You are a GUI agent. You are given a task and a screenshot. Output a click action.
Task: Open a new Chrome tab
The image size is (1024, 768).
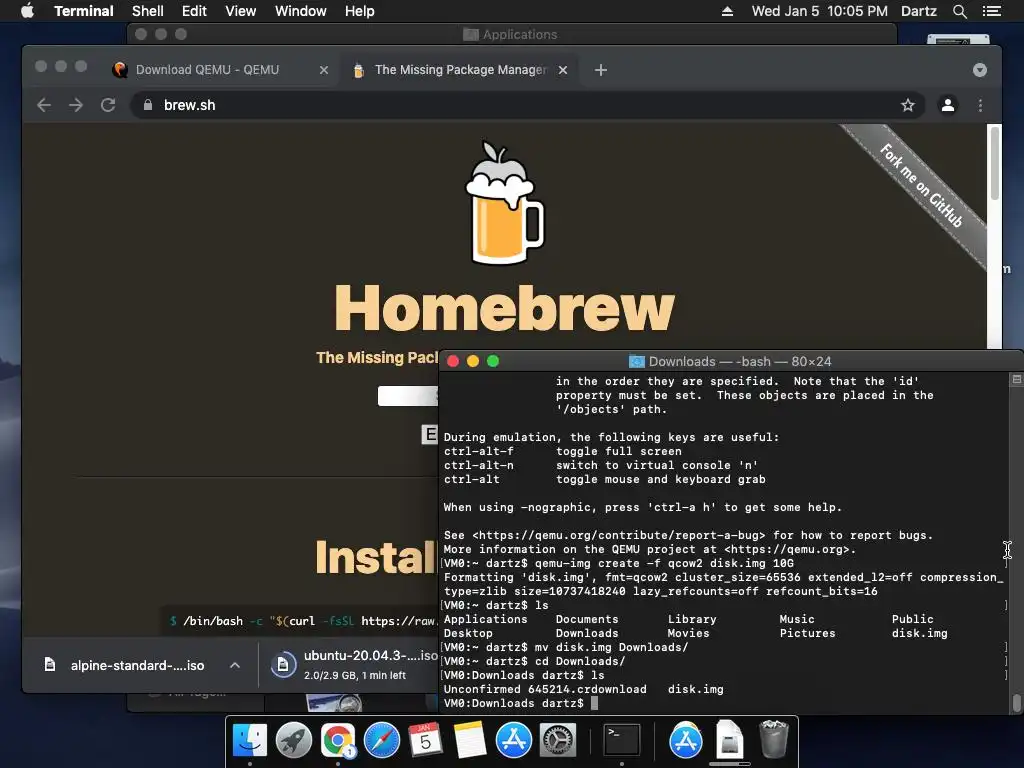point(601,70)
